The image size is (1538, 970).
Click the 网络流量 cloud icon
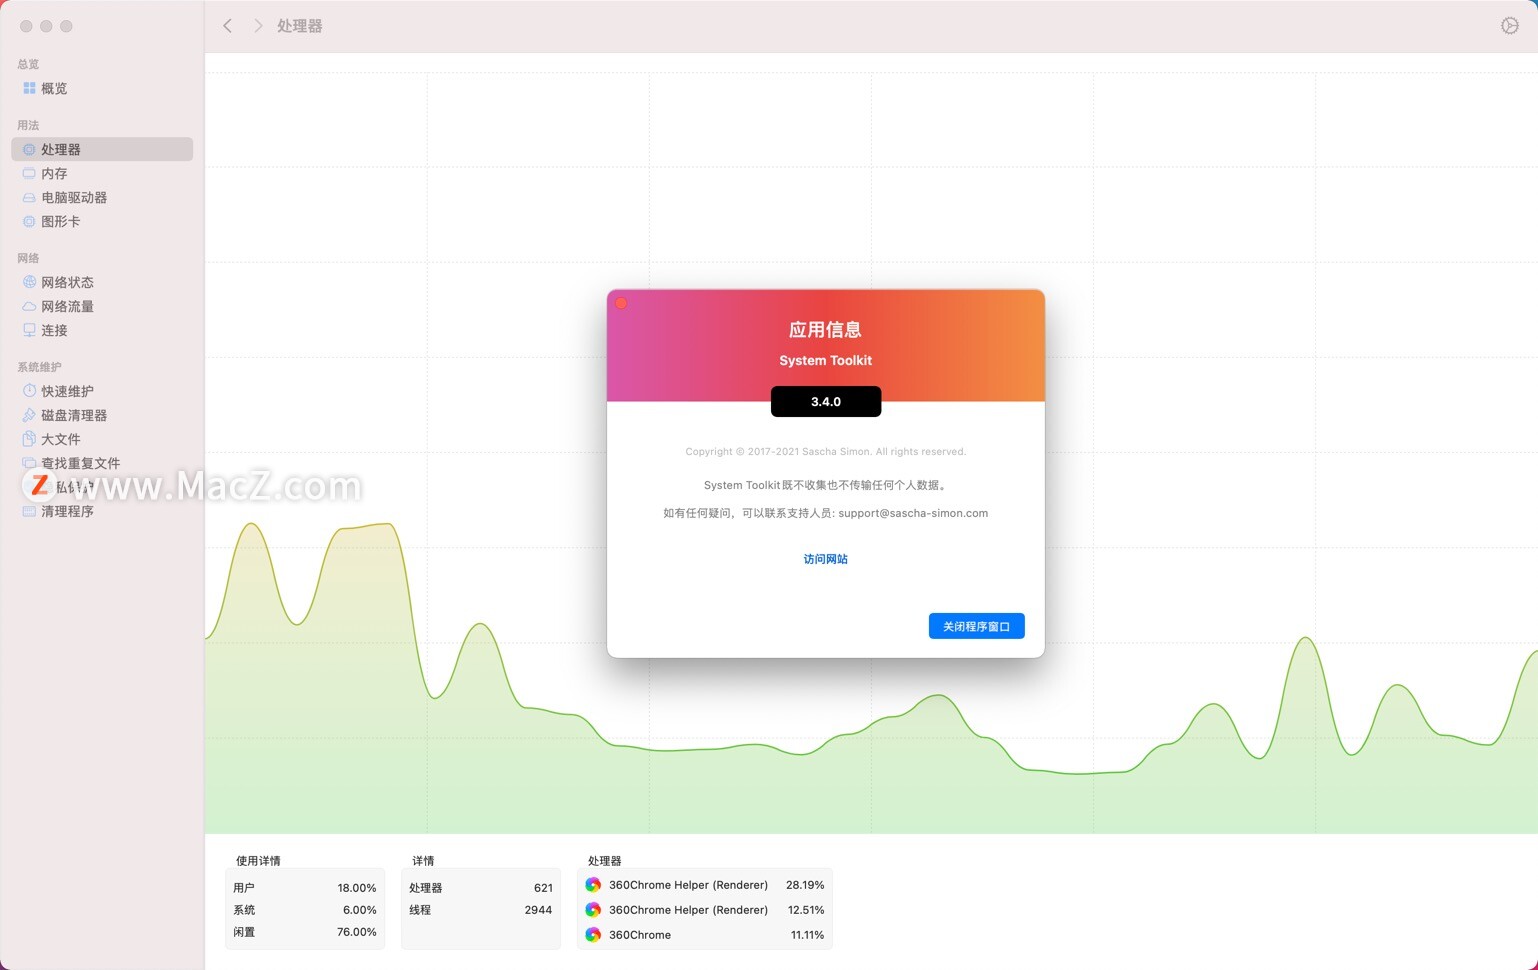[x=29, y=306]
